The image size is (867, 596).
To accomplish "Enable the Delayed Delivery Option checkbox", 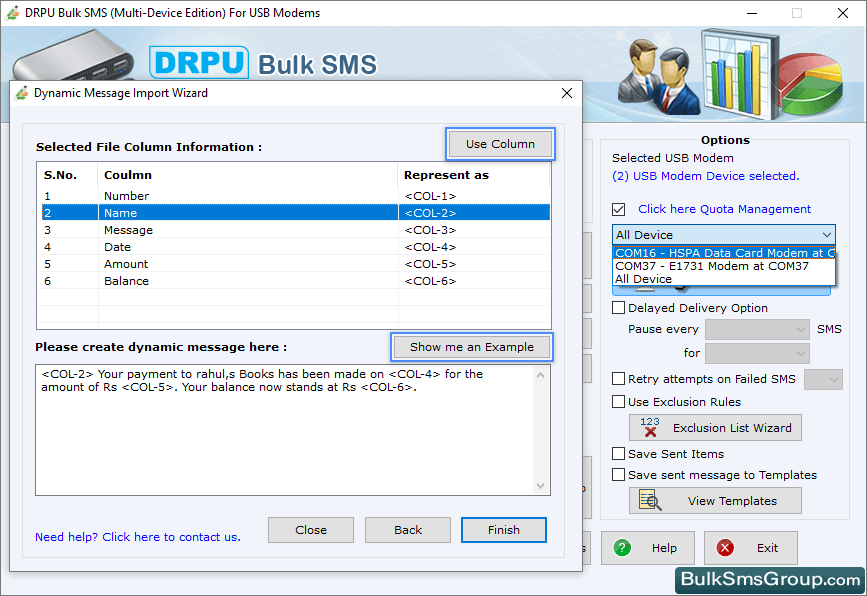I will tap(618, 307).
